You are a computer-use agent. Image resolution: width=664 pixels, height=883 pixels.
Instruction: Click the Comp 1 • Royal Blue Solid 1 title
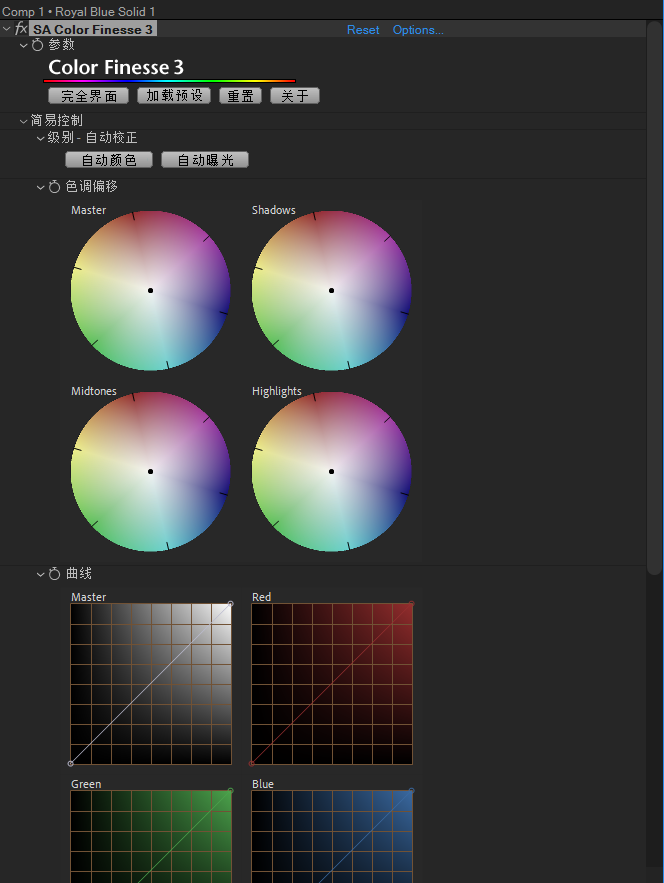tap(78, 11)
